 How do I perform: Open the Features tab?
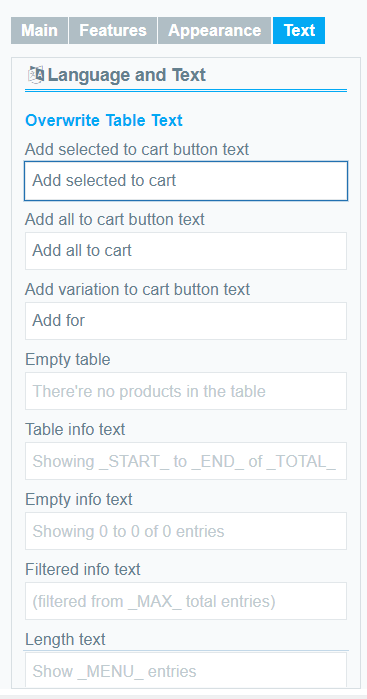click(113, 30)
